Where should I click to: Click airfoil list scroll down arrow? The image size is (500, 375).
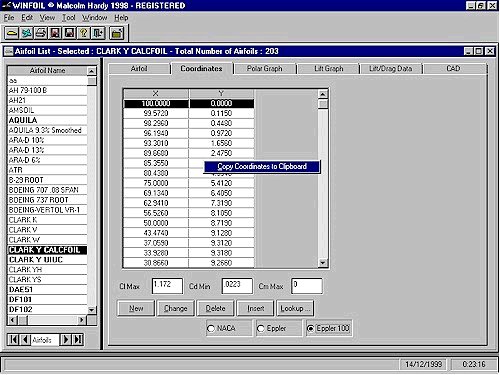[x=92, y=310]
